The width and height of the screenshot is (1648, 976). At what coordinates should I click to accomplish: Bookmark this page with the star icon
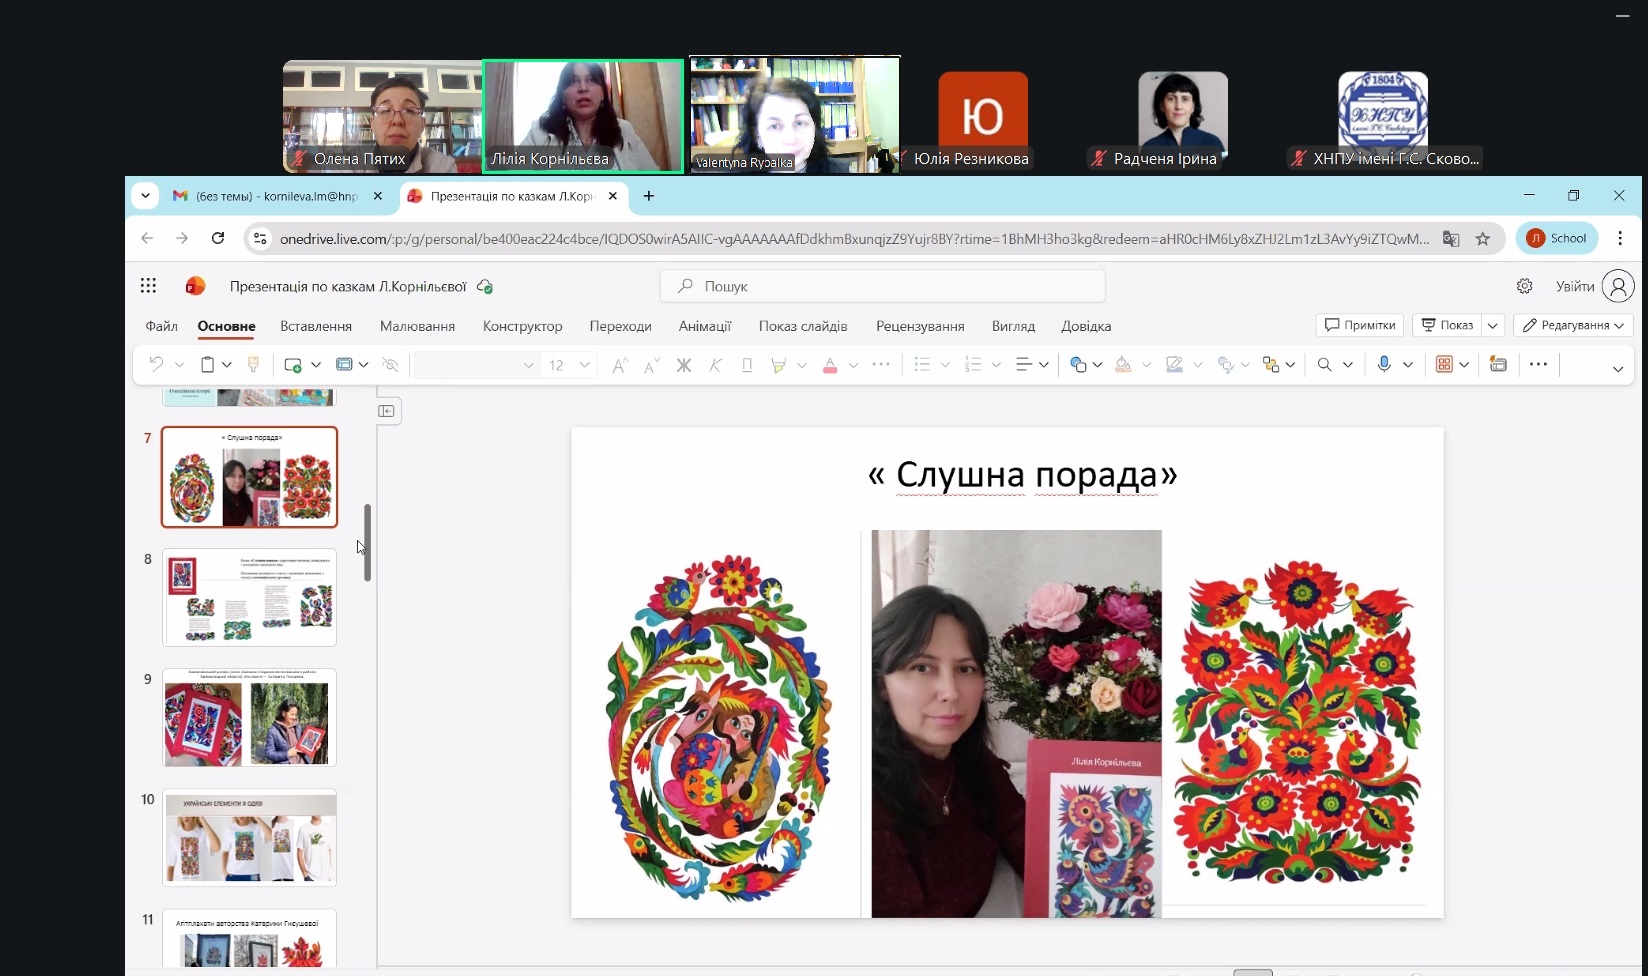tap(1483, 238)
